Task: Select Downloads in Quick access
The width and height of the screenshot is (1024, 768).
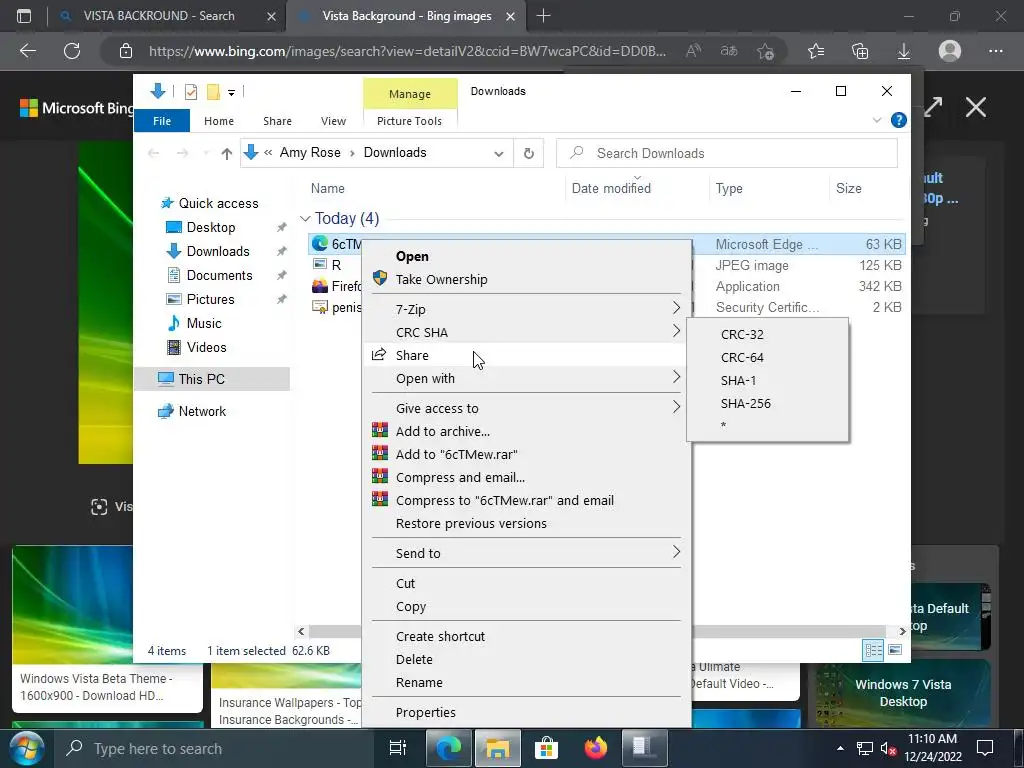Action: [x=218, y=251]
